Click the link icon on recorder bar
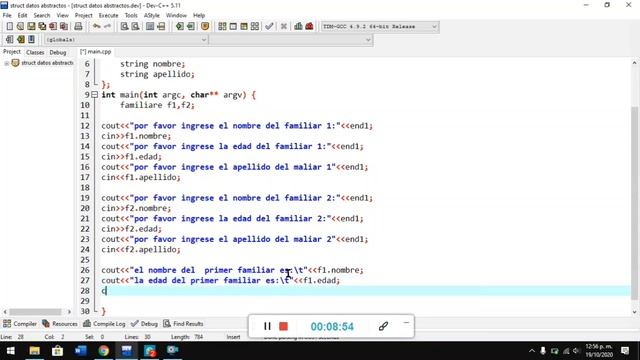The width and height of the screenshot is (640, 360). [383, 326]
